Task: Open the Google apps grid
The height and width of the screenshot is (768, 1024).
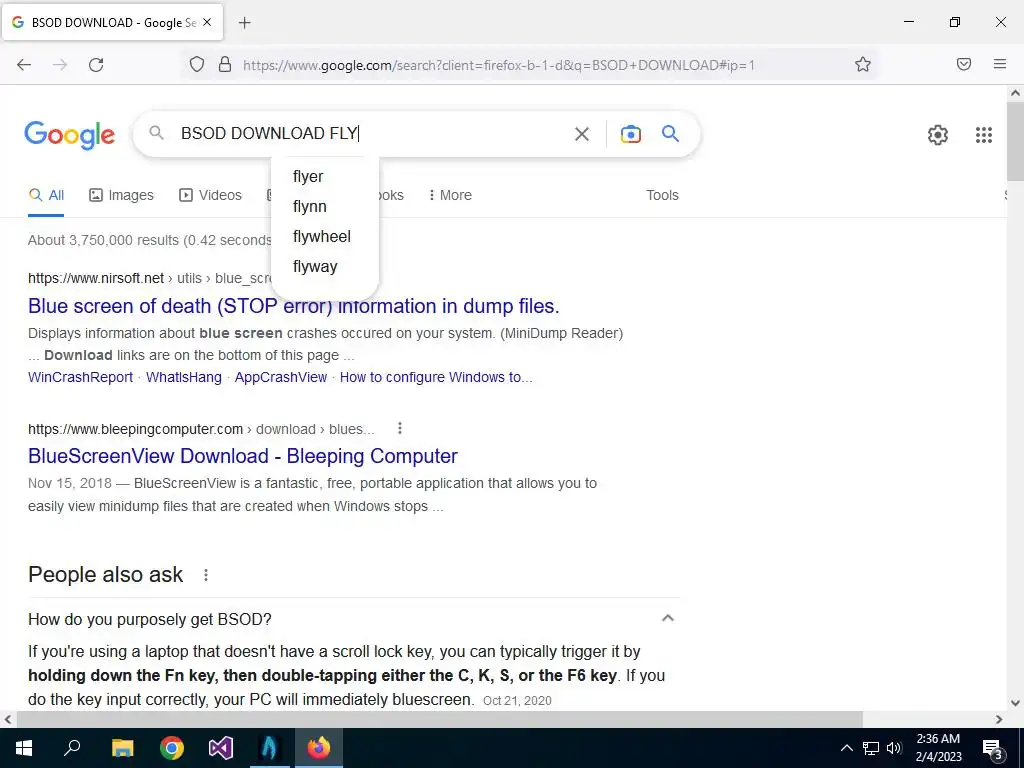Action: pyautogui.click(x=984, y=135)
